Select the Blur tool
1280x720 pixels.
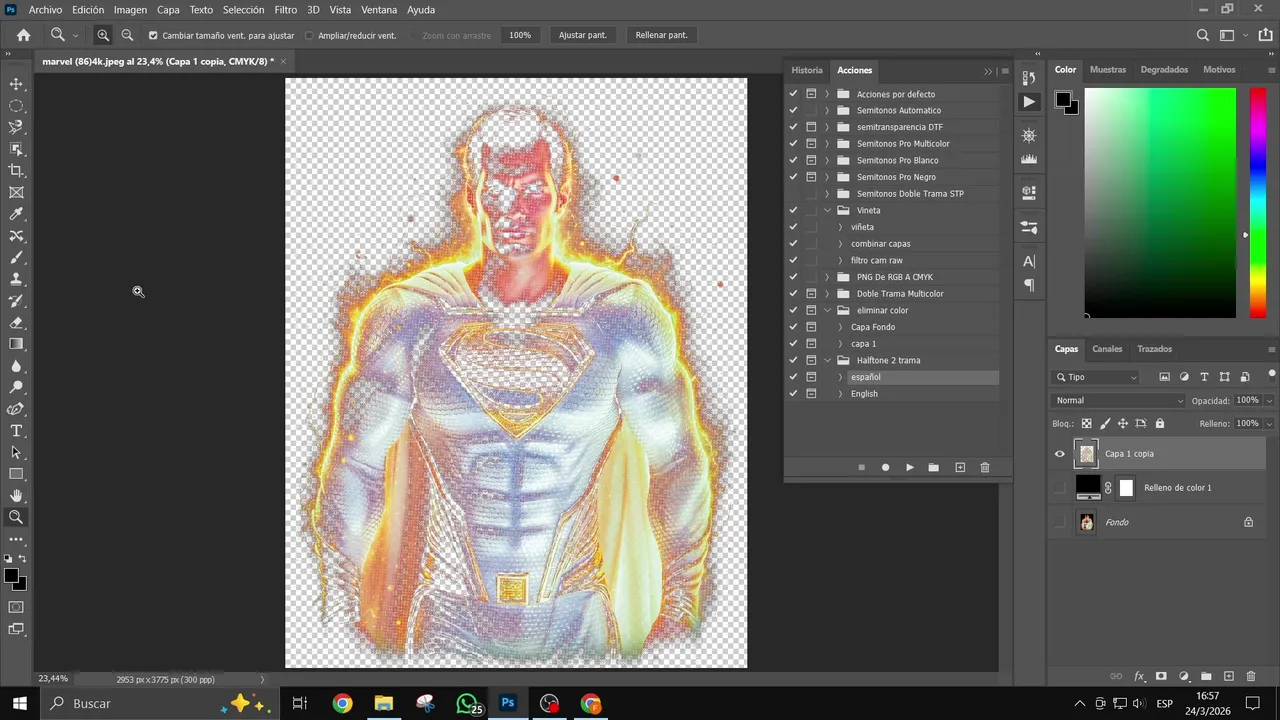[16, 366]
